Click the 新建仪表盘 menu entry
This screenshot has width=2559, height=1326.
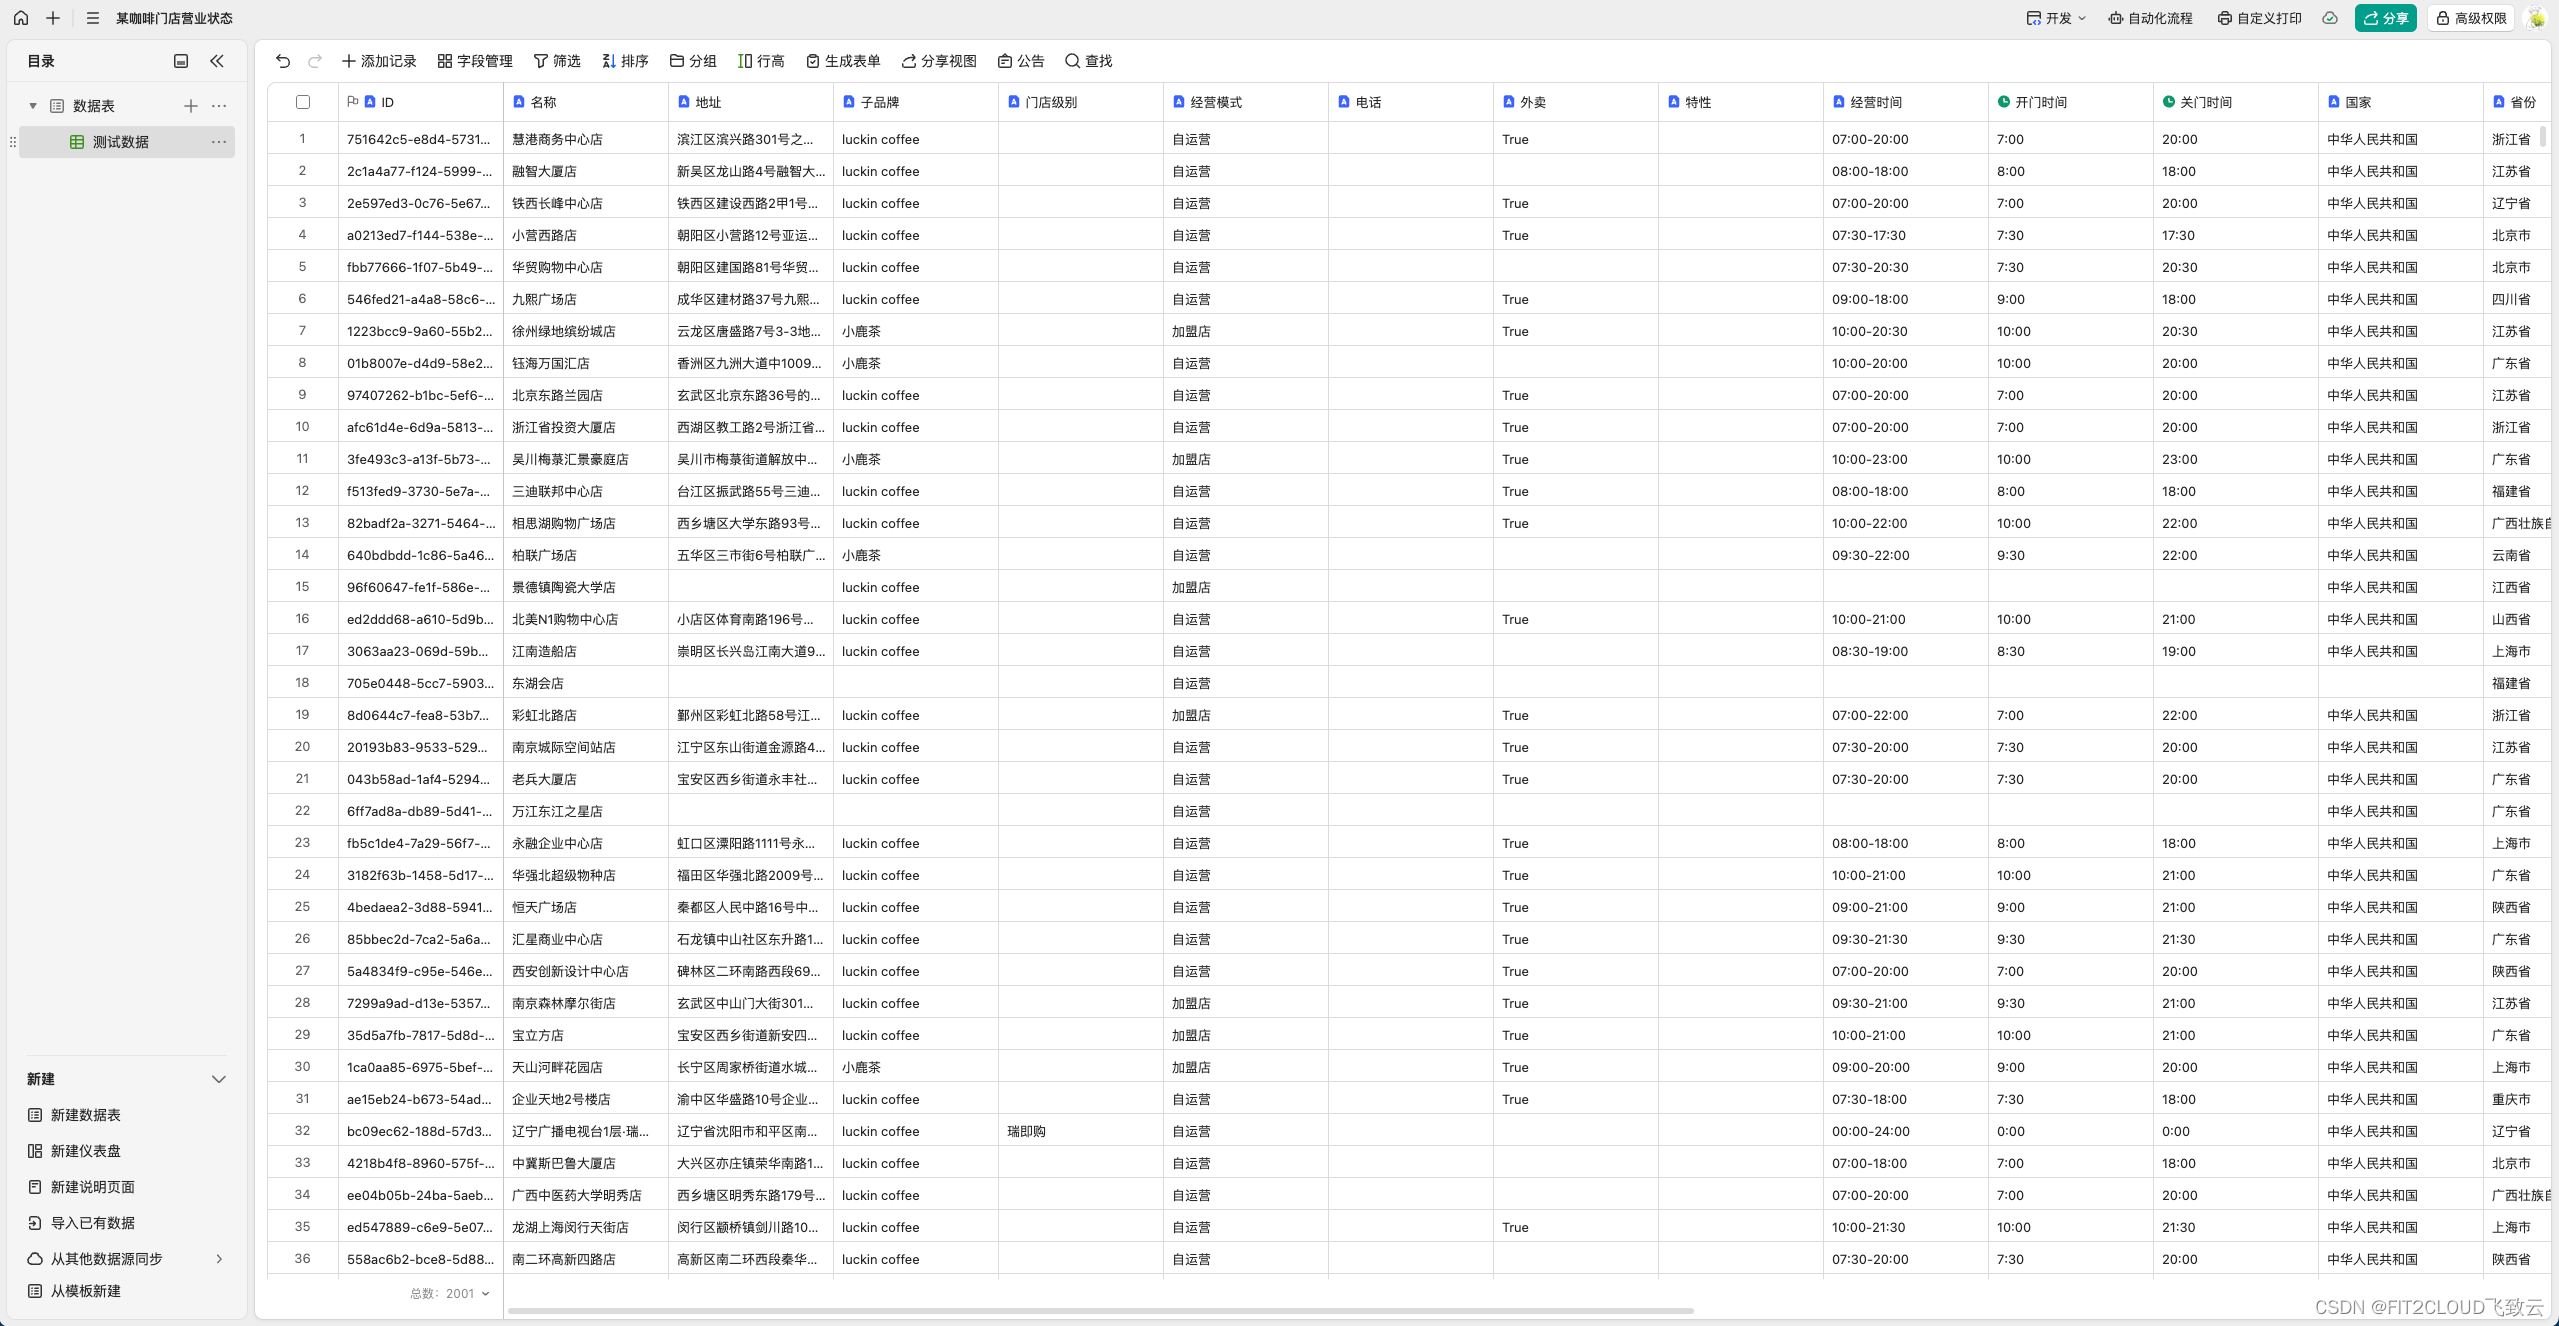[x=85, y=1151]
